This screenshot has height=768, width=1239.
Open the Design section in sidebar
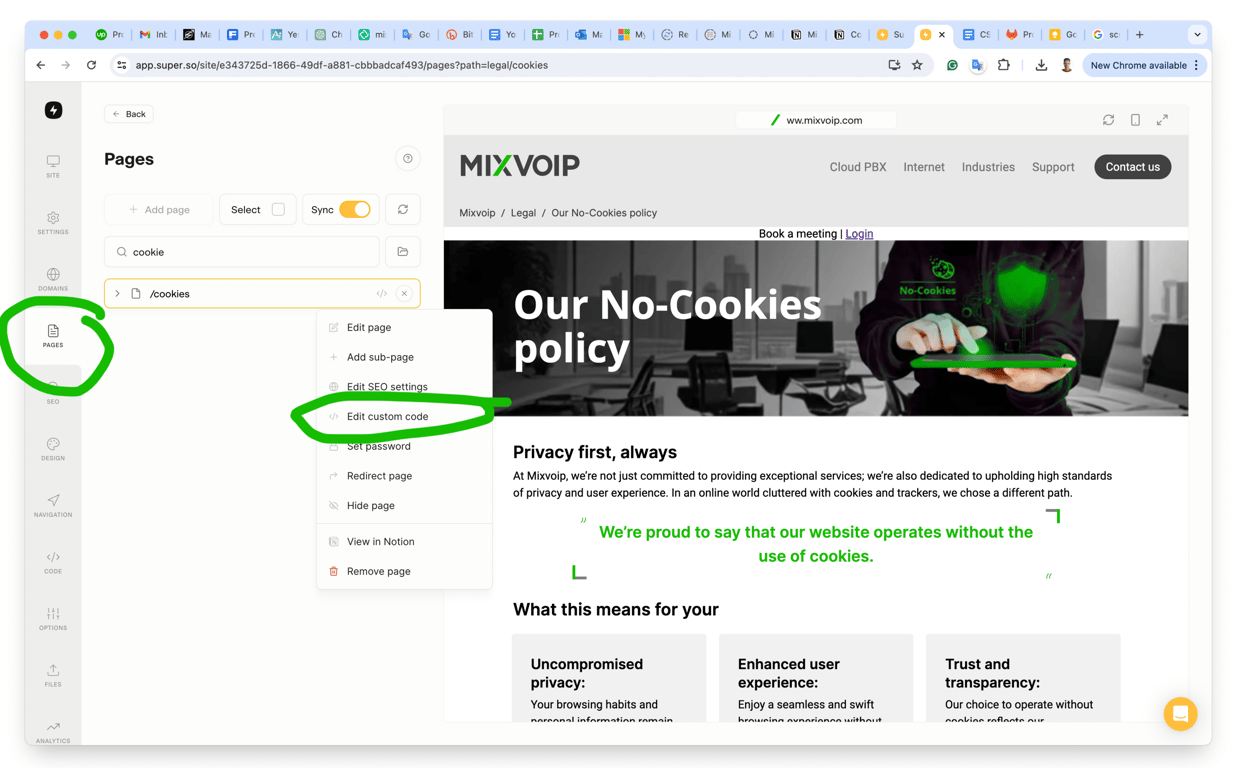[53, 449]
